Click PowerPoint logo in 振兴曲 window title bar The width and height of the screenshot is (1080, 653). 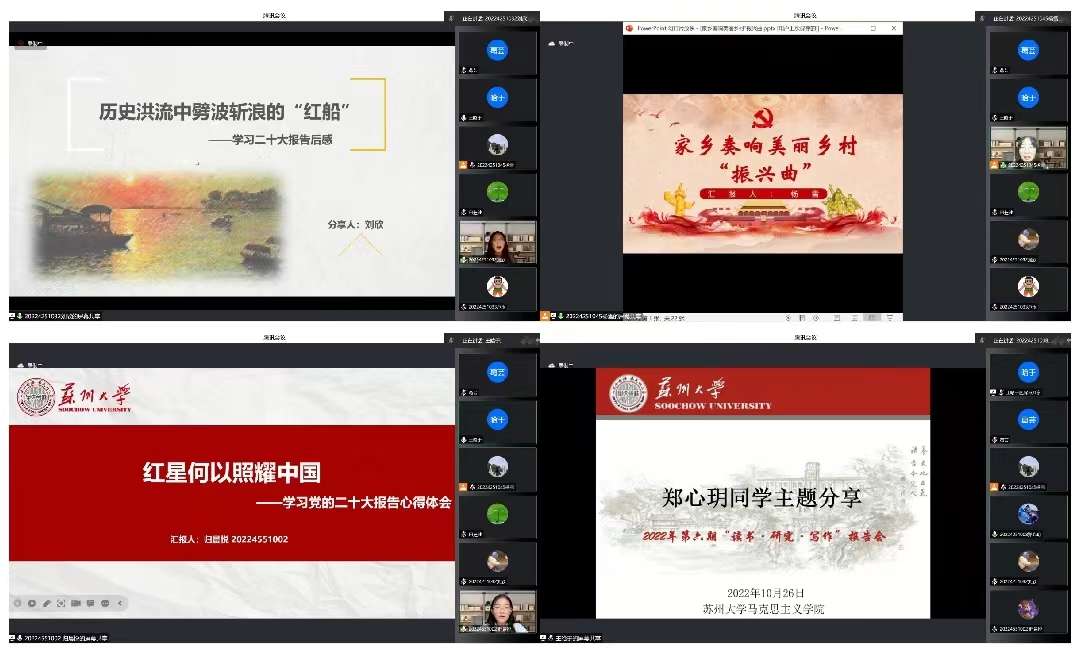point(630,29)
